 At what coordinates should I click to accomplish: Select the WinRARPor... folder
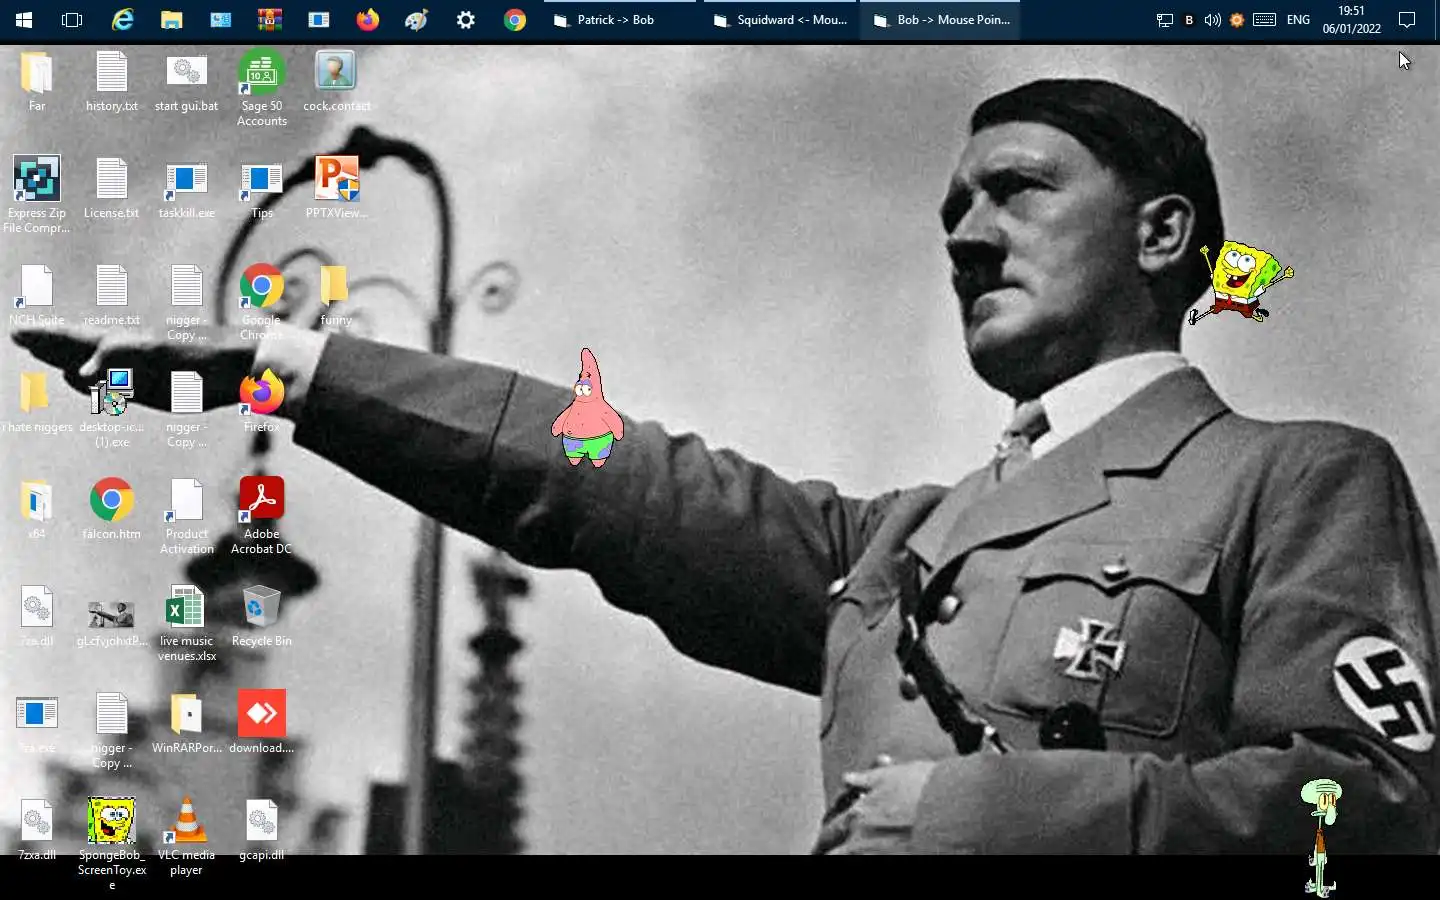click(187, 724)
